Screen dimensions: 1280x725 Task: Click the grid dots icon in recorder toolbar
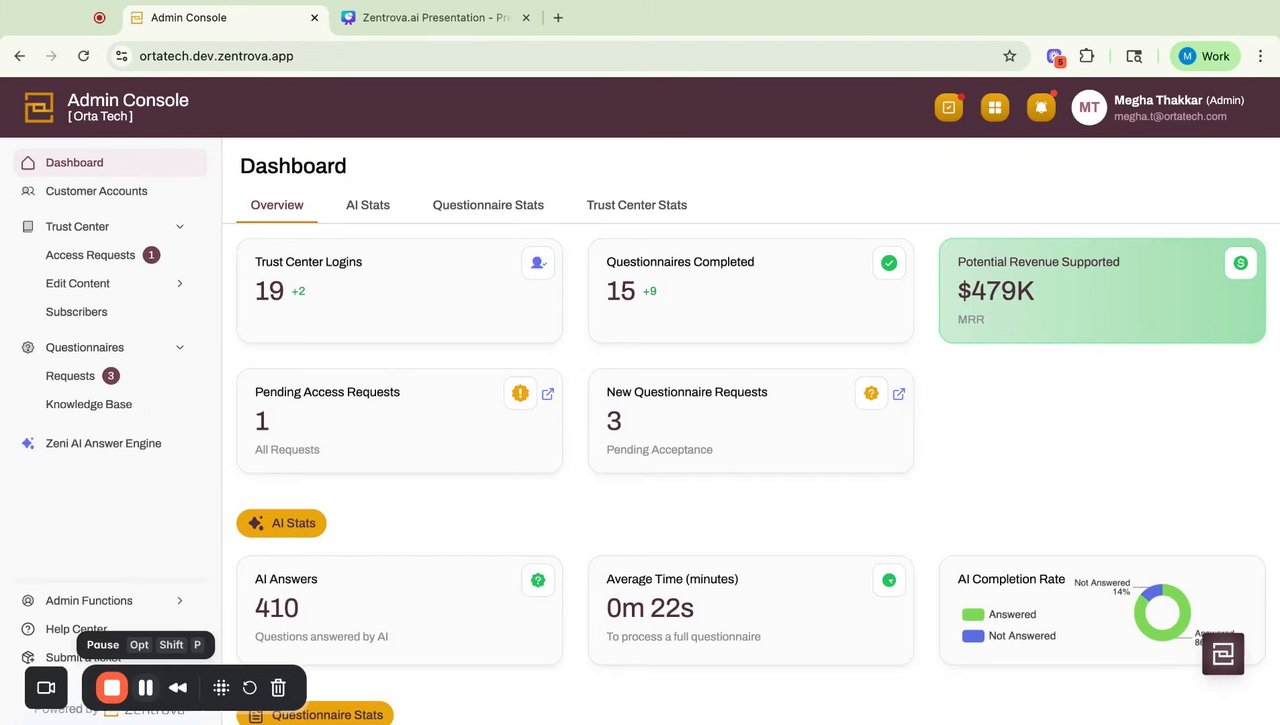pos(222,688)
